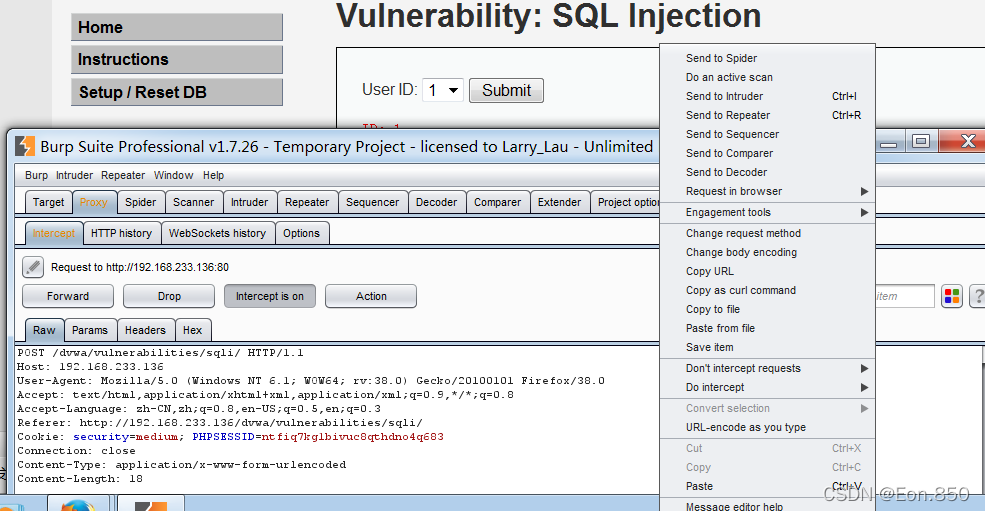The image size is (985, 511).
Task: Switch to the Target tab
Action: [x=48, y=202]
